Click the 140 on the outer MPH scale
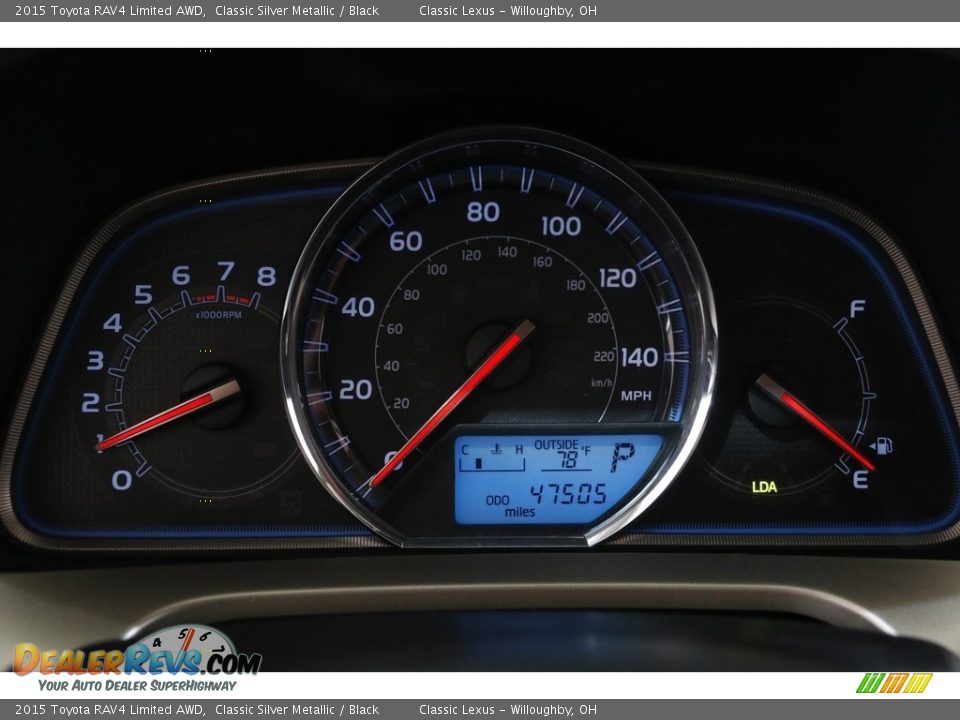This screenshot has height=720, width=960. coord(639,357)
